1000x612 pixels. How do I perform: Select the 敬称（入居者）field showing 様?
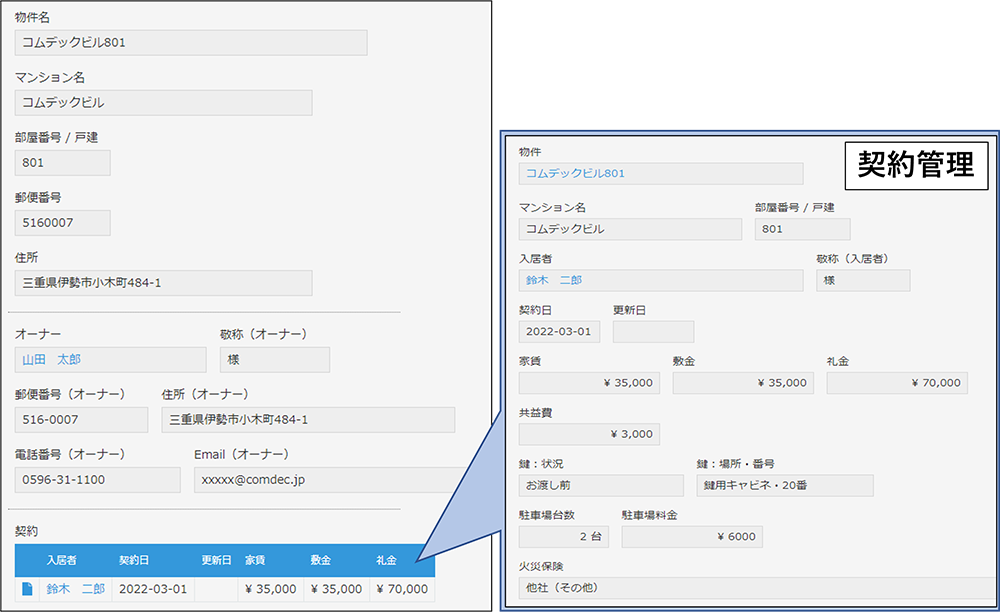click(x=863, y=280)
